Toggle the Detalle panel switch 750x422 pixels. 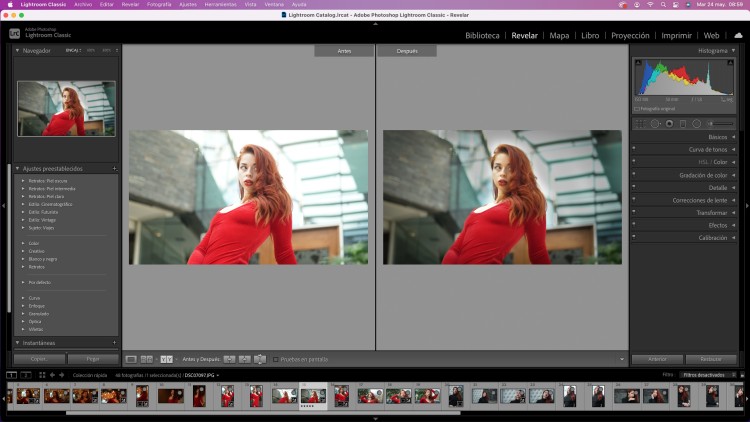pyautogui.click(x=634, y=187)
